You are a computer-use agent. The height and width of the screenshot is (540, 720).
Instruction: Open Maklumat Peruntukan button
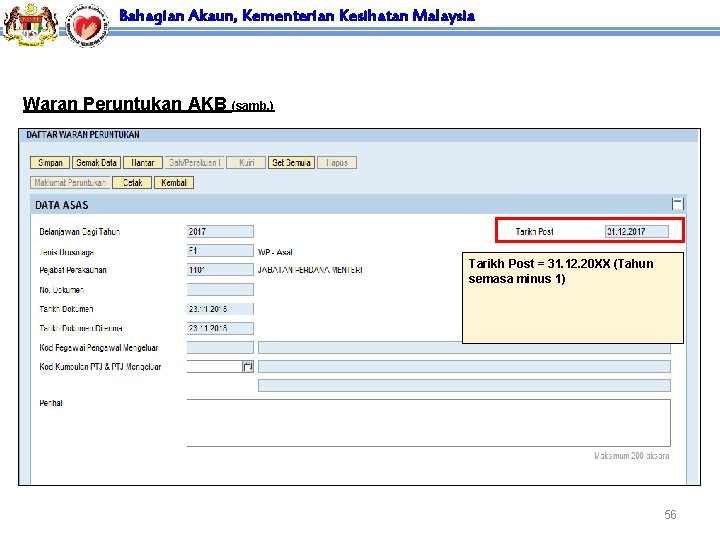pyautogui.click(x=70, y=183)
